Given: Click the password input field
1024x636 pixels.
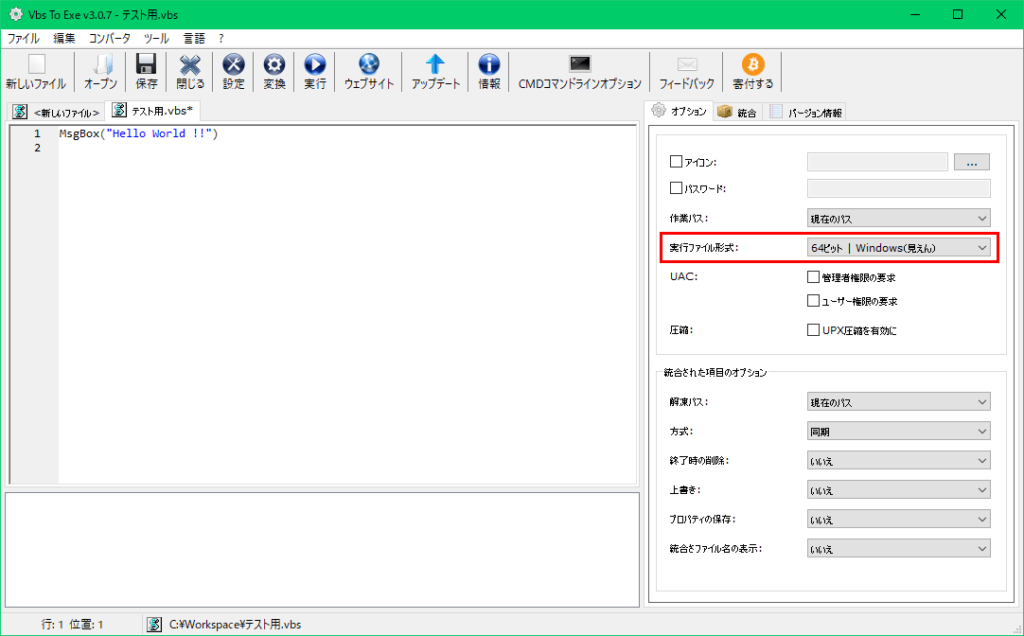Looking at the screenshot, I should click(x=899, y=188).
